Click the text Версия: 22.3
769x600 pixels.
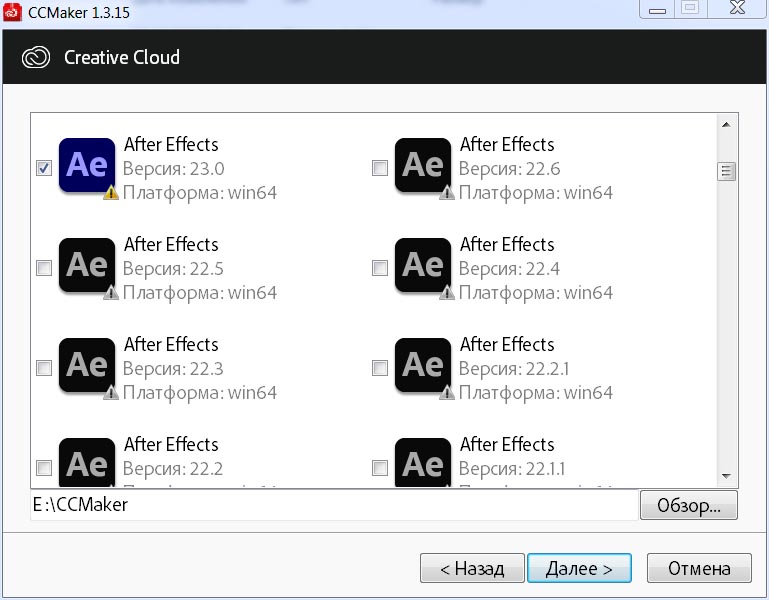[173, 369]
